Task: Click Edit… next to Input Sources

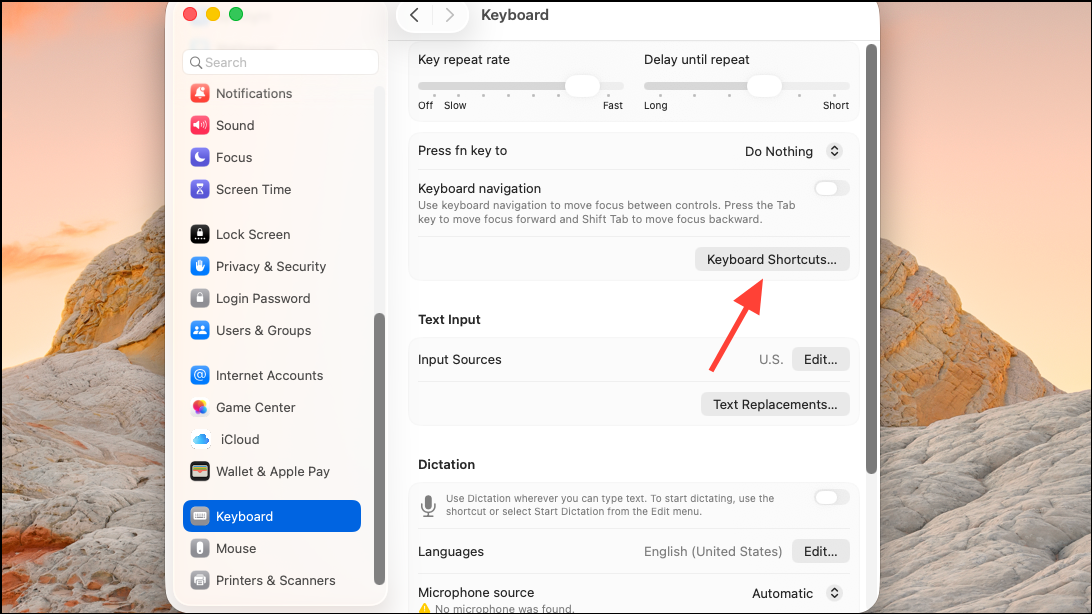Action: click(x=820, y=359)
